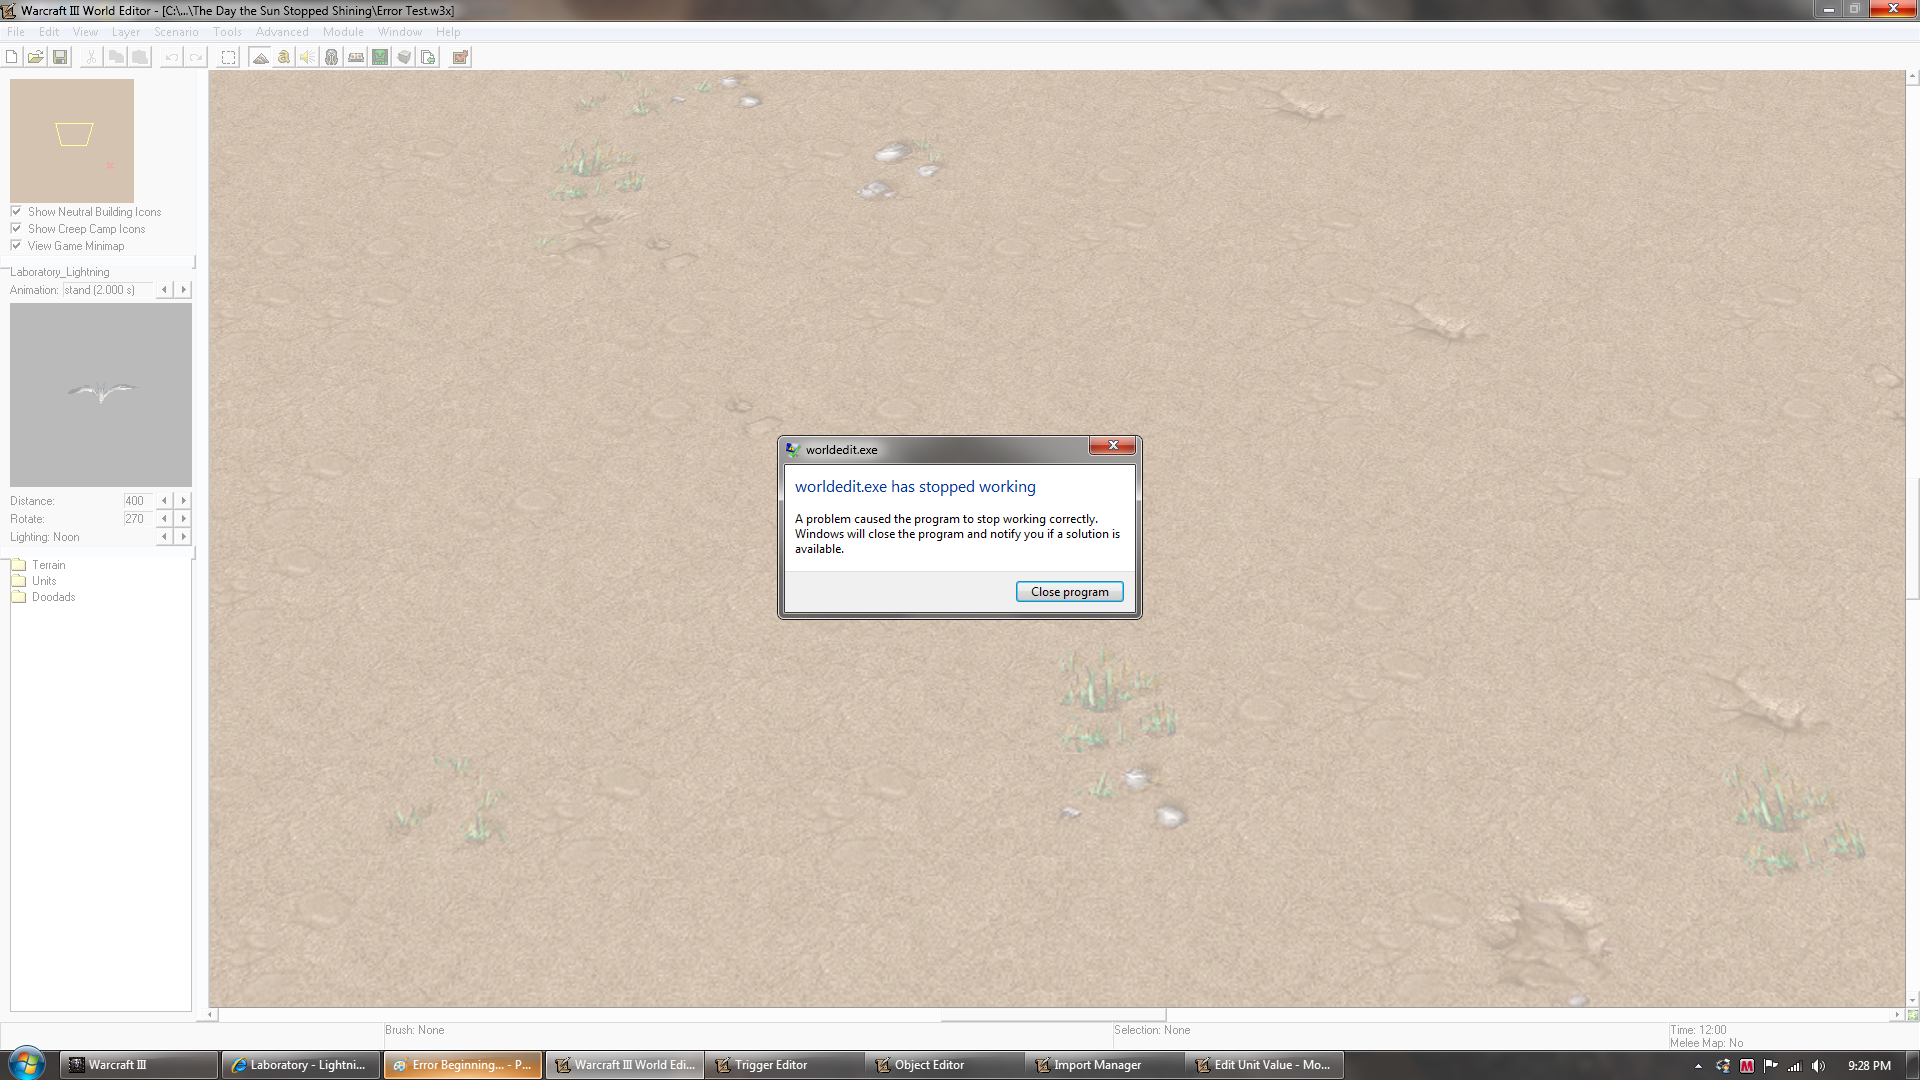Open the View menu
Viewport: 1920px width, 1080px height.
(x=85, y=32)
